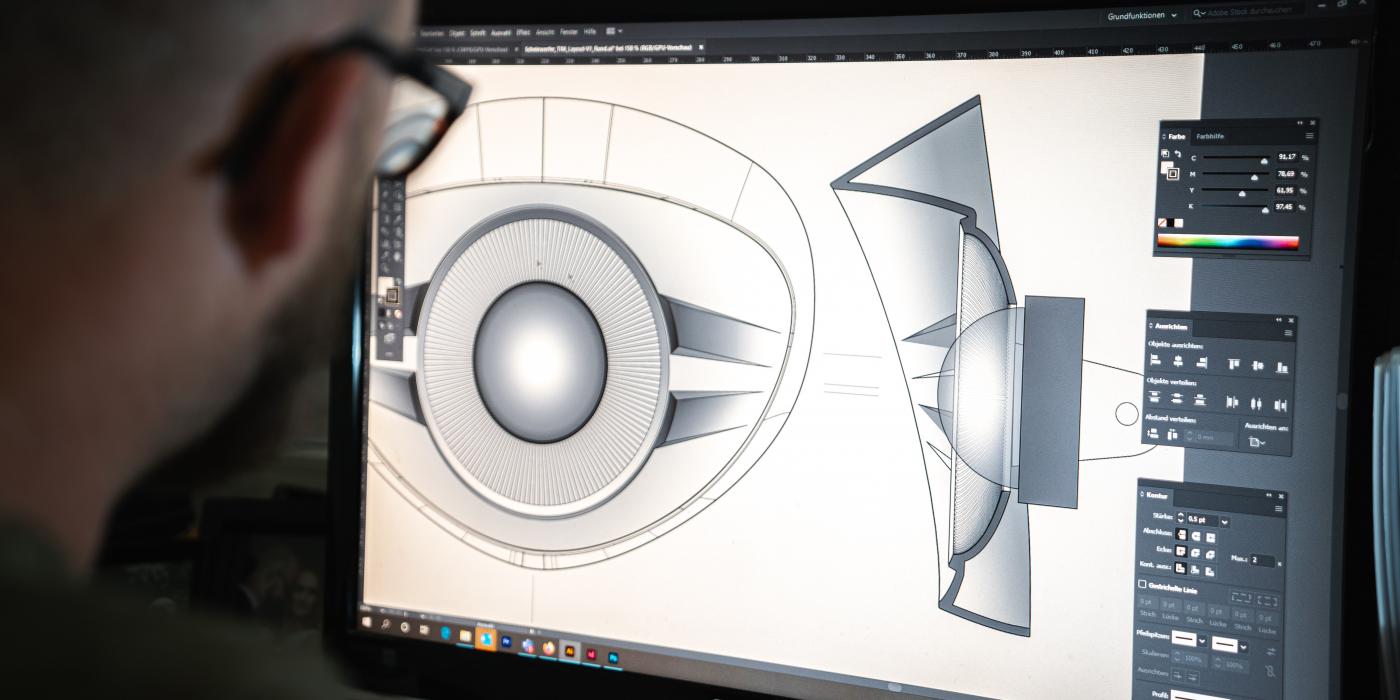Click the C cyan slider handle
The image size is (1400, 700).
(x=1264, y=161)
